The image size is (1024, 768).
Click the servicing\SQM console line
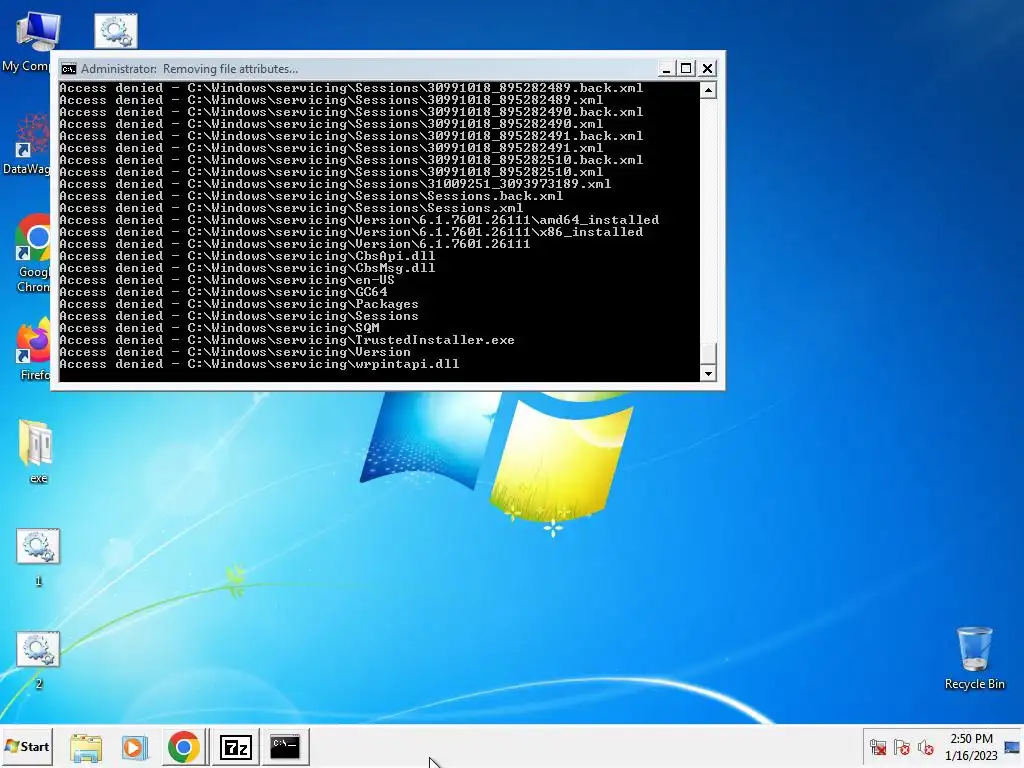coord(219,328)
